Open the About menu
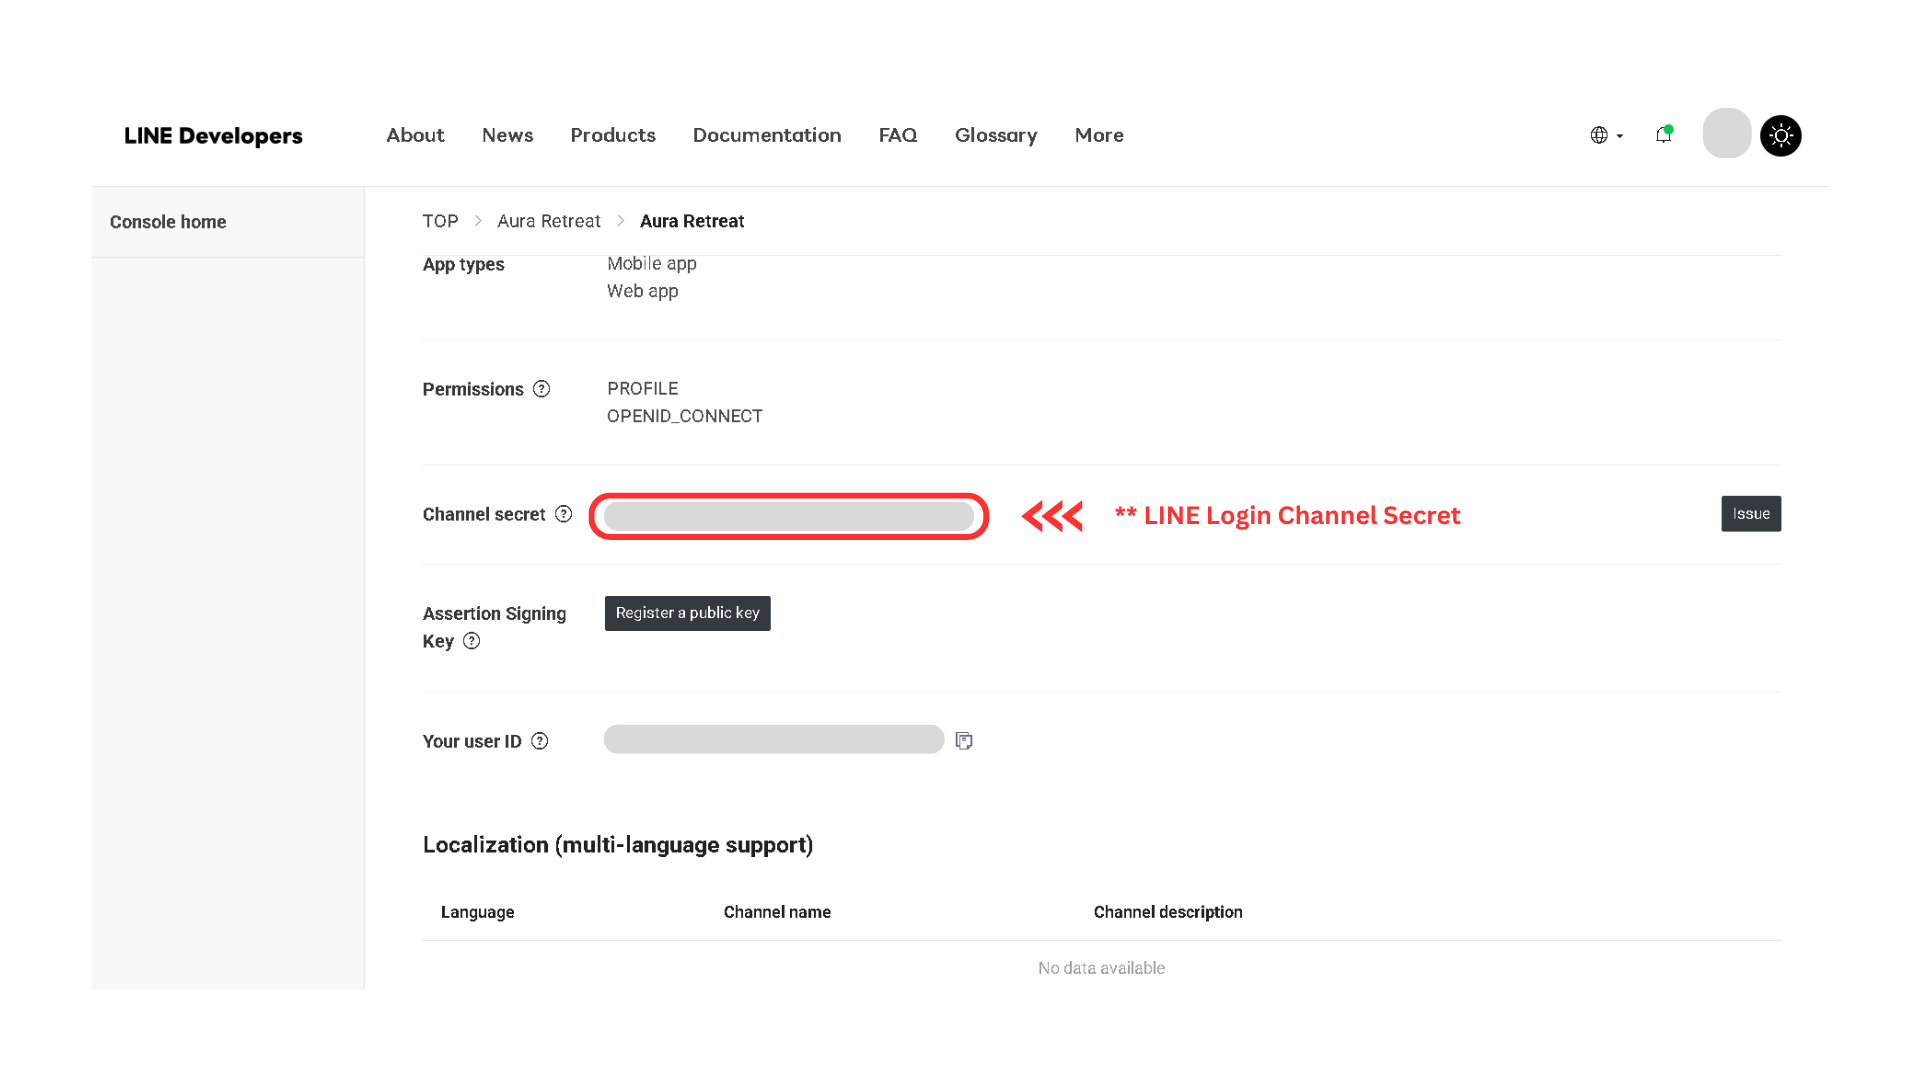The image size is (1920, 1080). (x=415, y=135)
